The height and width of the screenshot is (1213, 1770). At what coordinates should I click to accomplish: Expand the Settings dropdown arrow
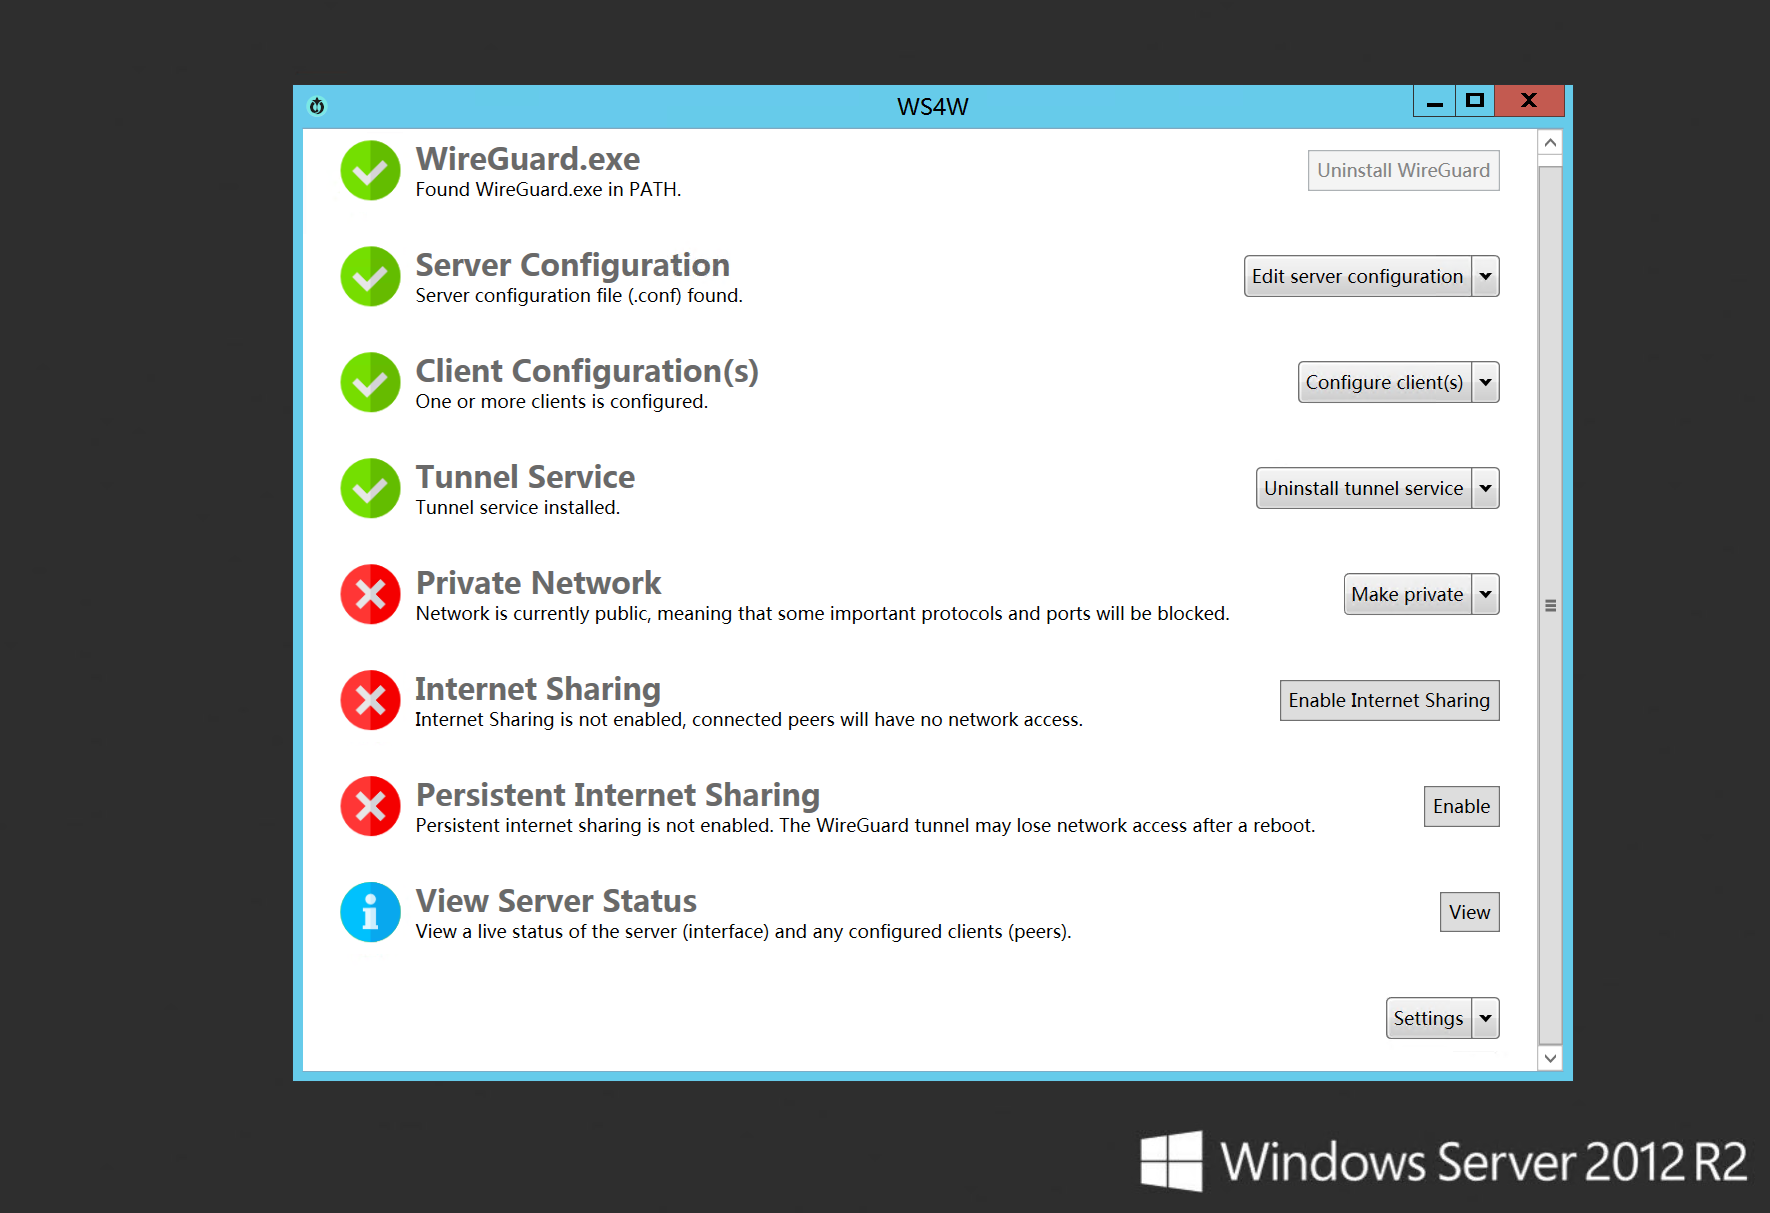click(x=1485, y=1019)
